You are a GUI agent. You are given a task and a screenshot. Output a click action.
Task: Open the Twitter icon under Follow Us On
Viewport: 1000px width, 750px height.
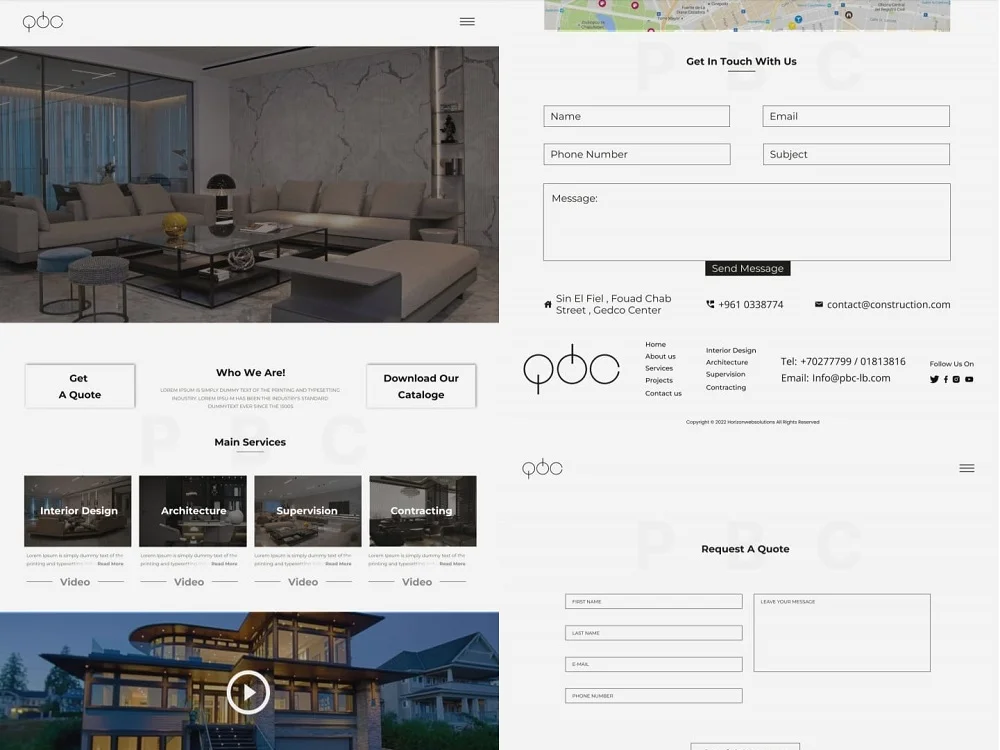pos(934,380)
